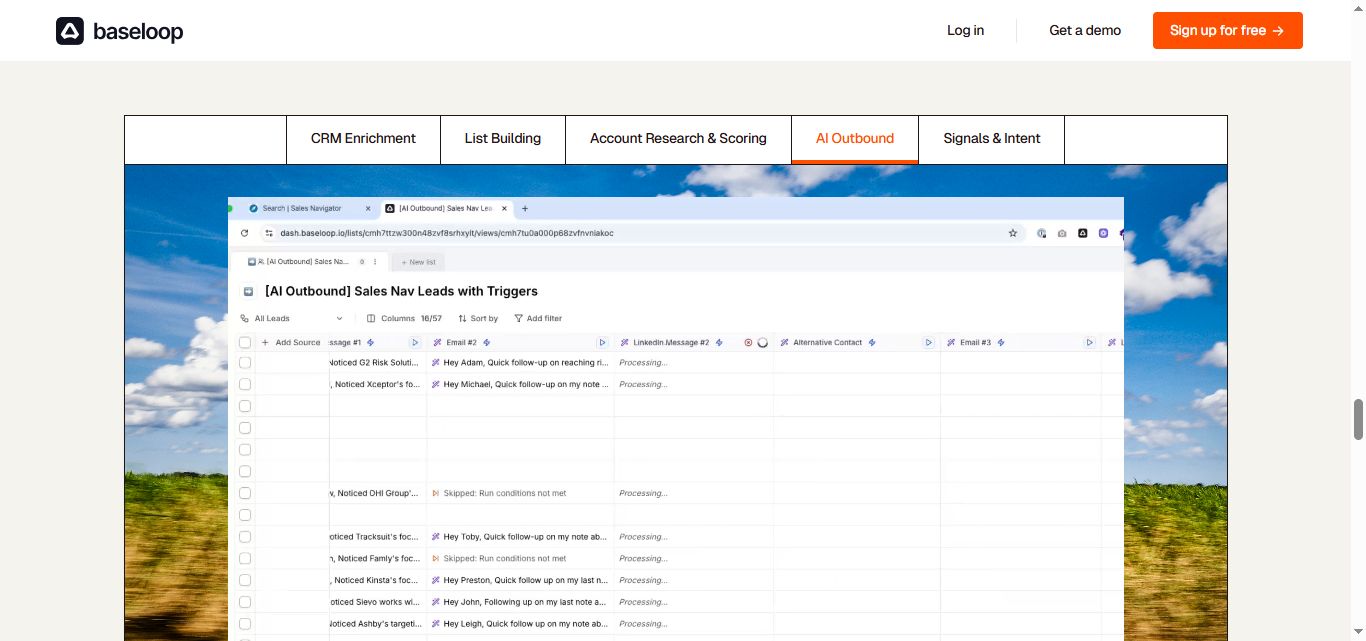
Task: Click the bookmark star in the address bar
Action: tap(1013, 232)
